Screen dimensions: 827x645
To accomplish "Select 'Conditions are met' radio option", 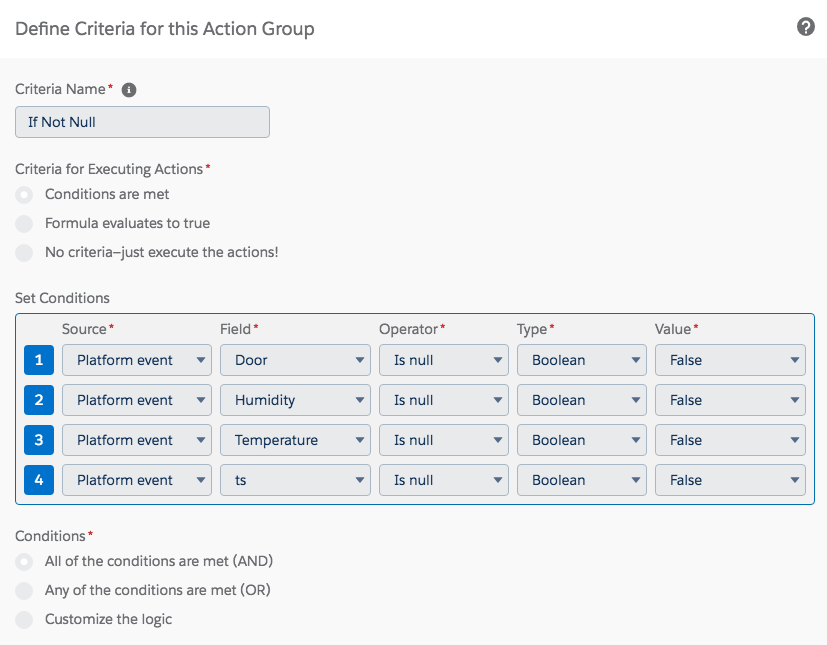I will coord(24,195).
